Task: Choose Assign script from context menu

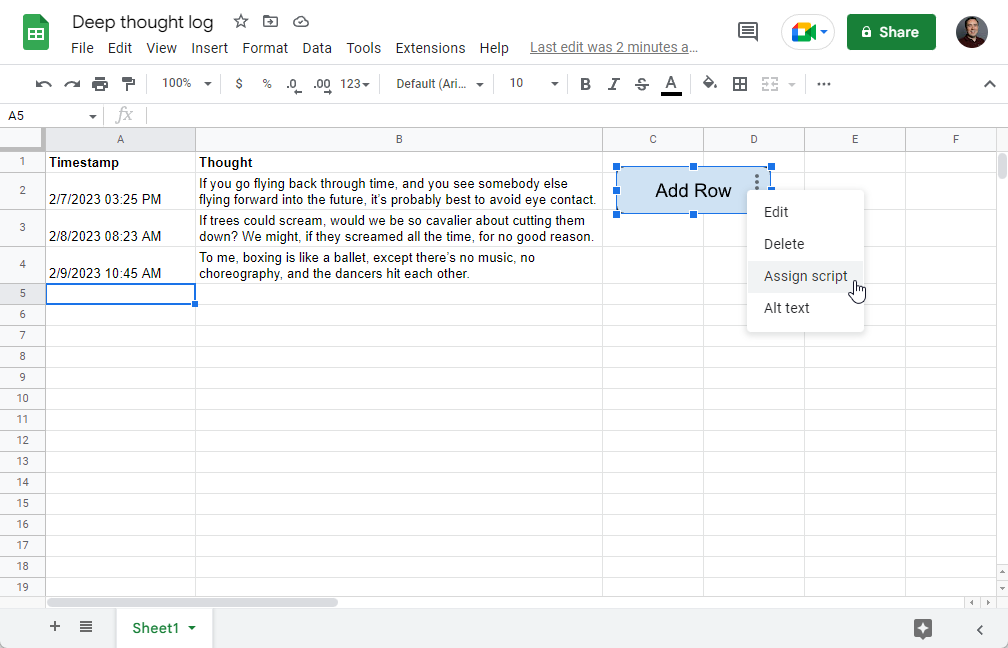Action: pos(805,276)
